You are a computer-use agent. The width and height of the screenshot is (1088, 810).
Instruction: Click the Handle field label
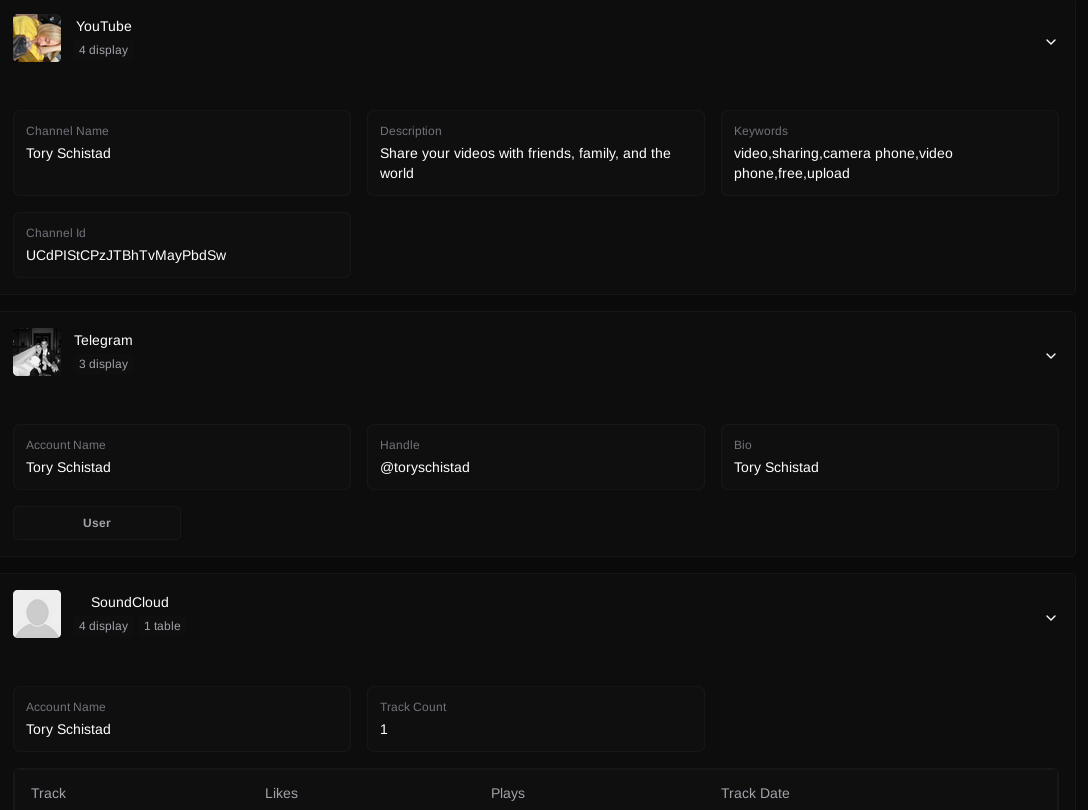coord(400,445)
